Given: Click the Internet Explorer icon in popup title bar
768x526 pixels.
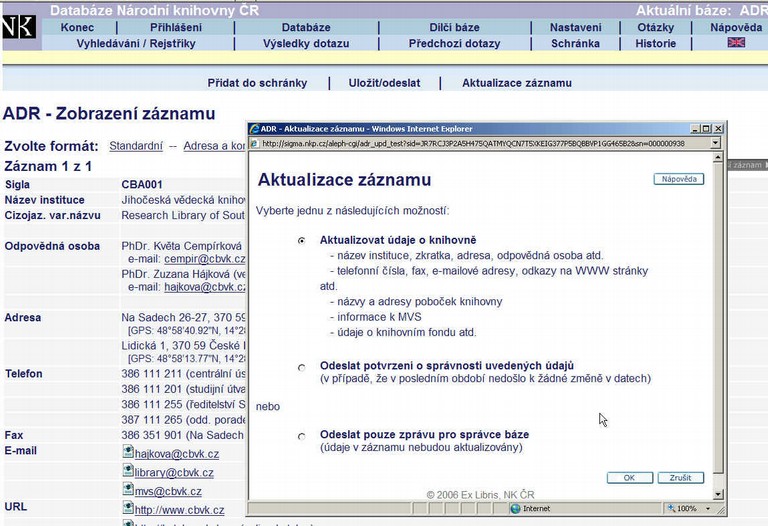Looking at the screenshot, I should (255, 129).
